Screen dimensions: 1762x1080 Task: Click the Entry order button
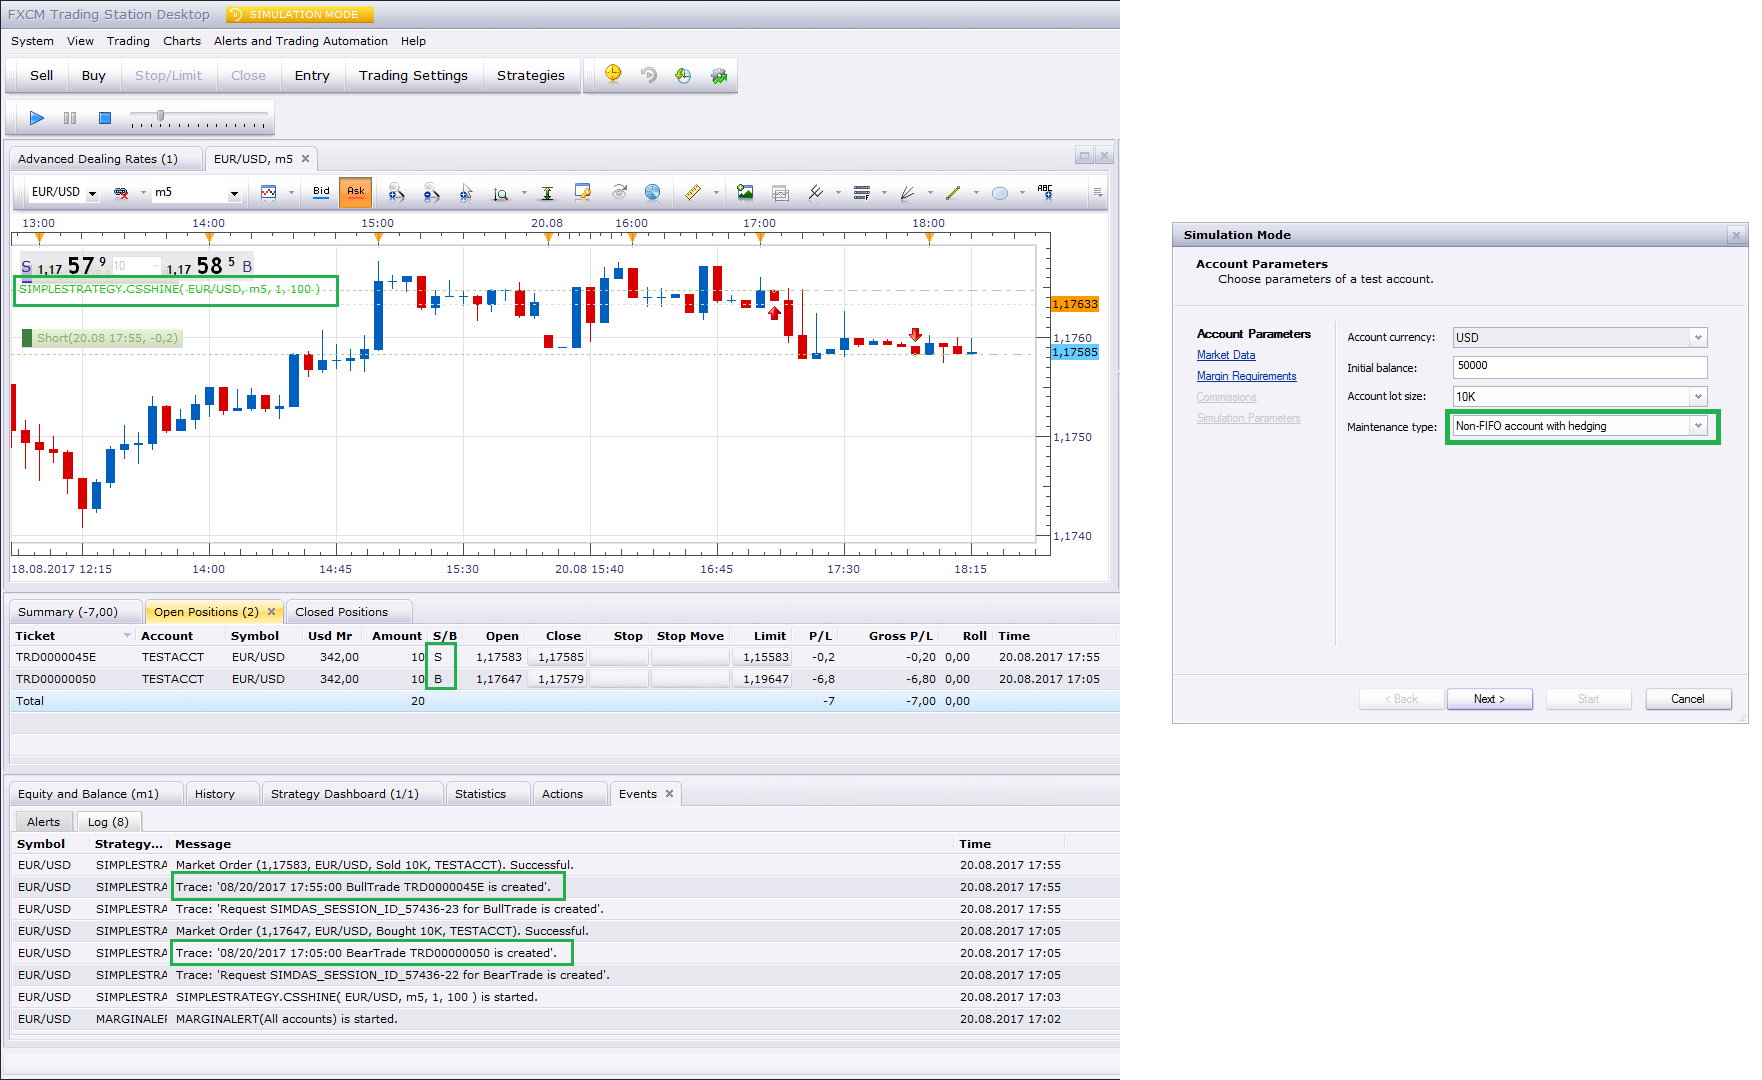tap(312, 75)
